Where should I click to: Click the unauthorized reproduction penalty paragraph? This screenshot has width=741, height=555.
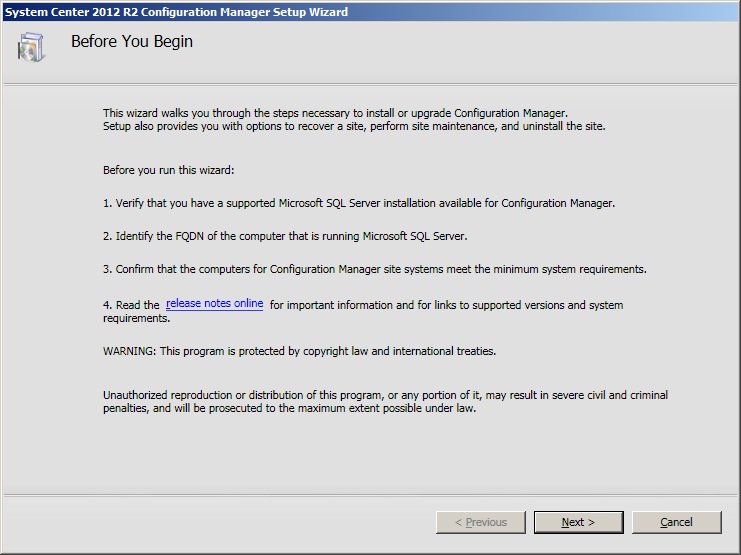385,395
